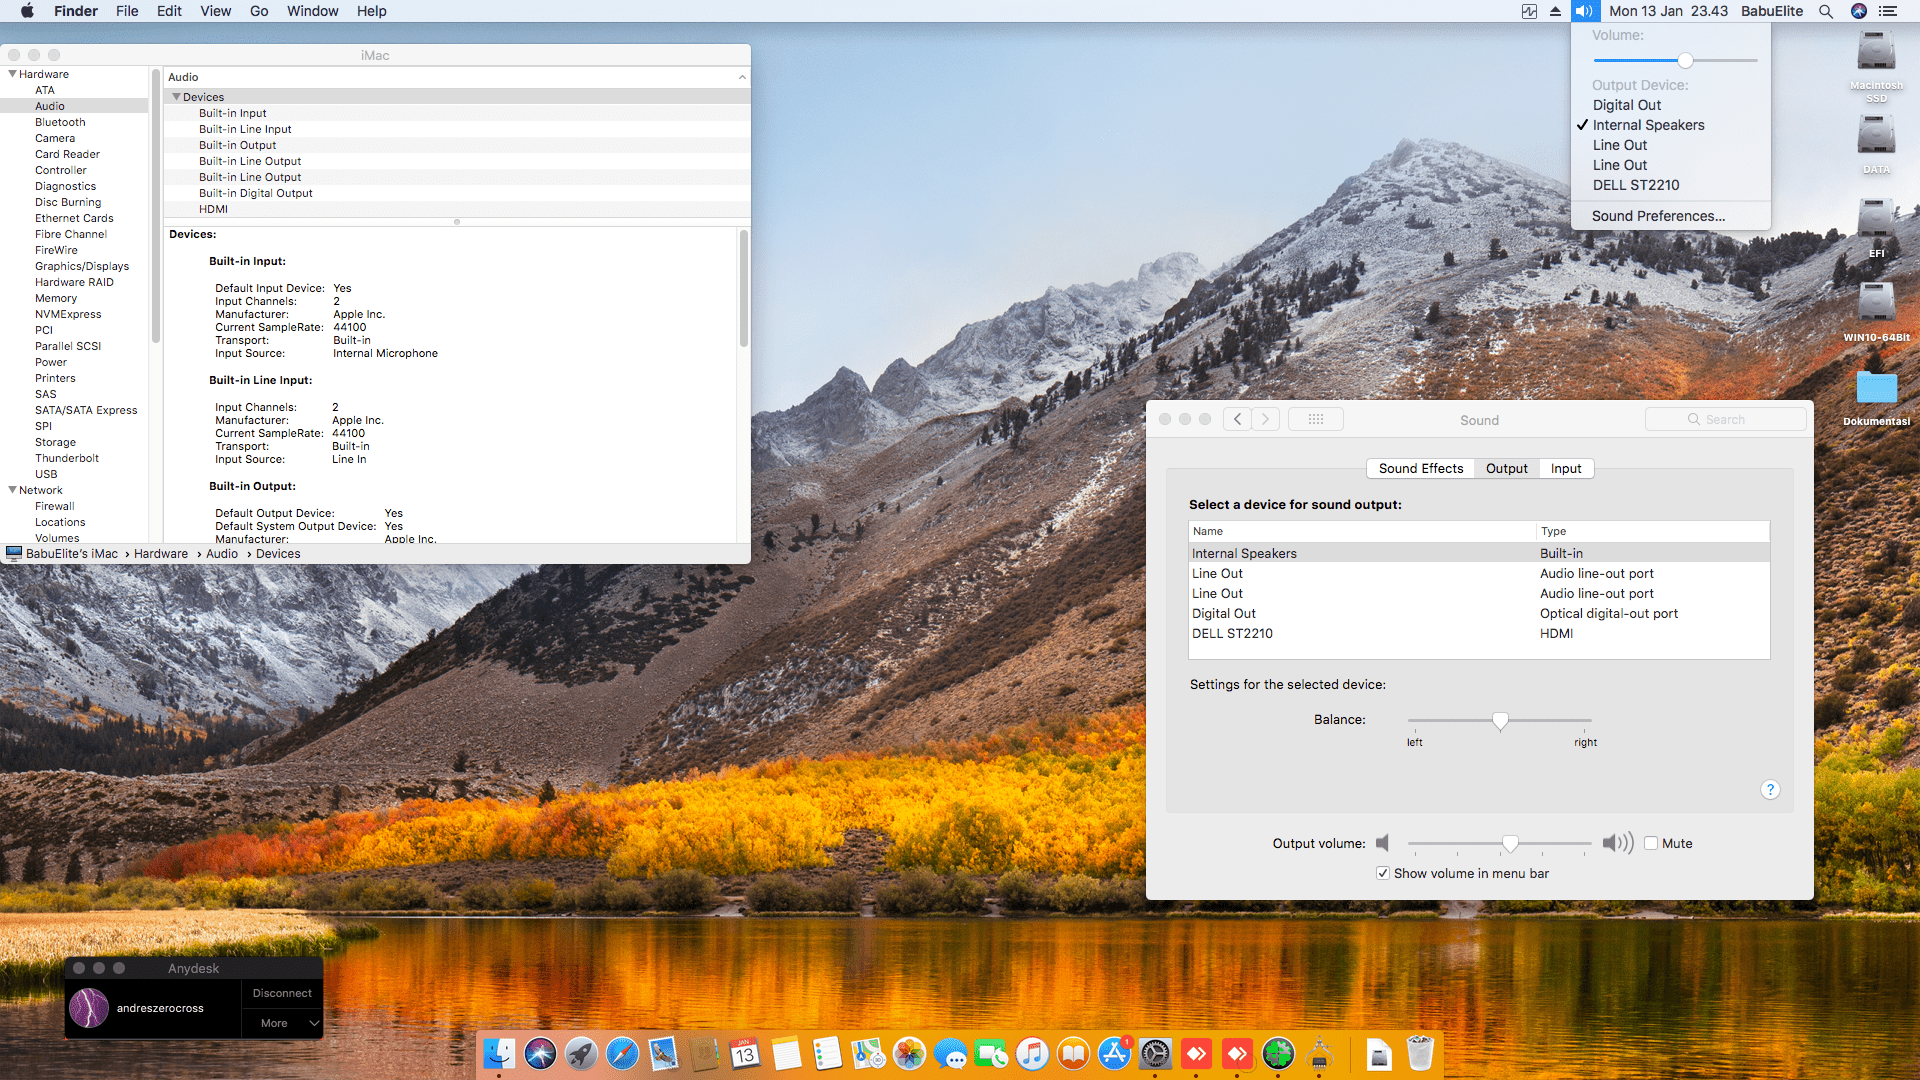Uncheck Show volume in menu bar
The height and width of the screenshot is (1080, 1920).
tap(1383, 873)
